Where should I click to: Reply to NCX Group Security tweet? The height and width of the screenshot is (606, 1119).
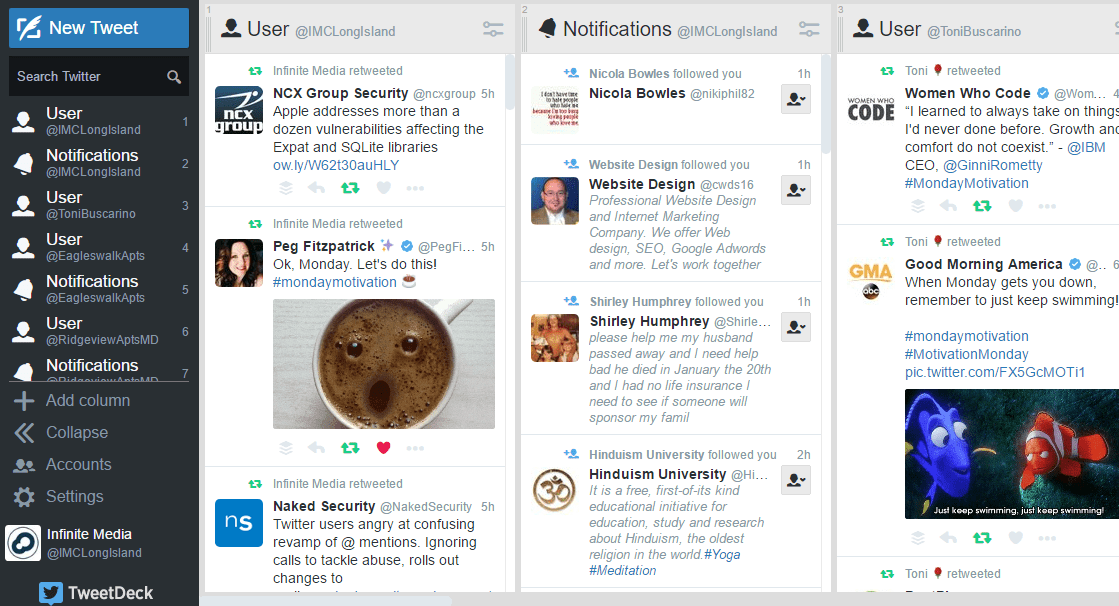pyautogui.click(x=316, y=188)
